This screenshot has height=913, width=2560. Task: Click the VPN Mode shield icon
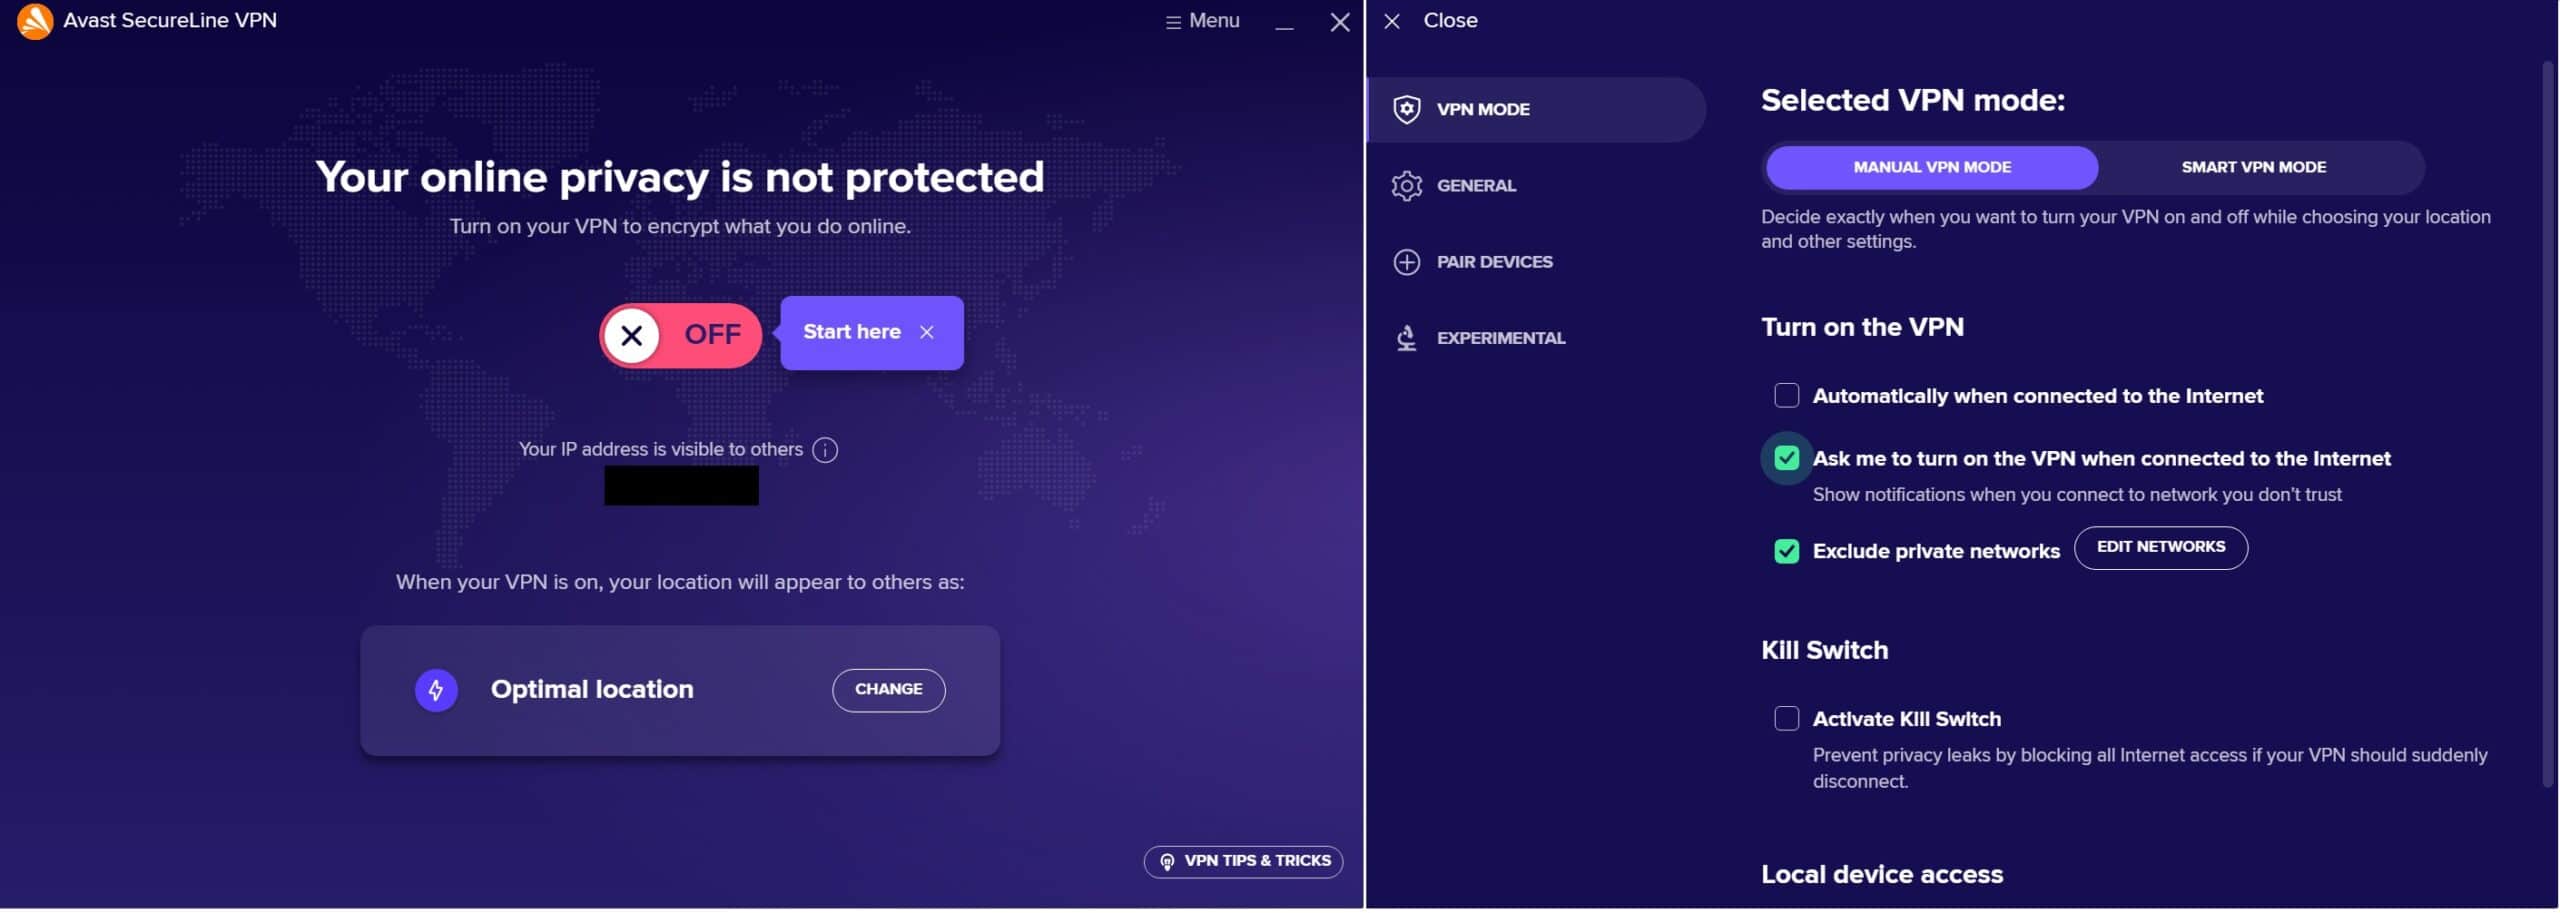click(x=1407, y=109)
